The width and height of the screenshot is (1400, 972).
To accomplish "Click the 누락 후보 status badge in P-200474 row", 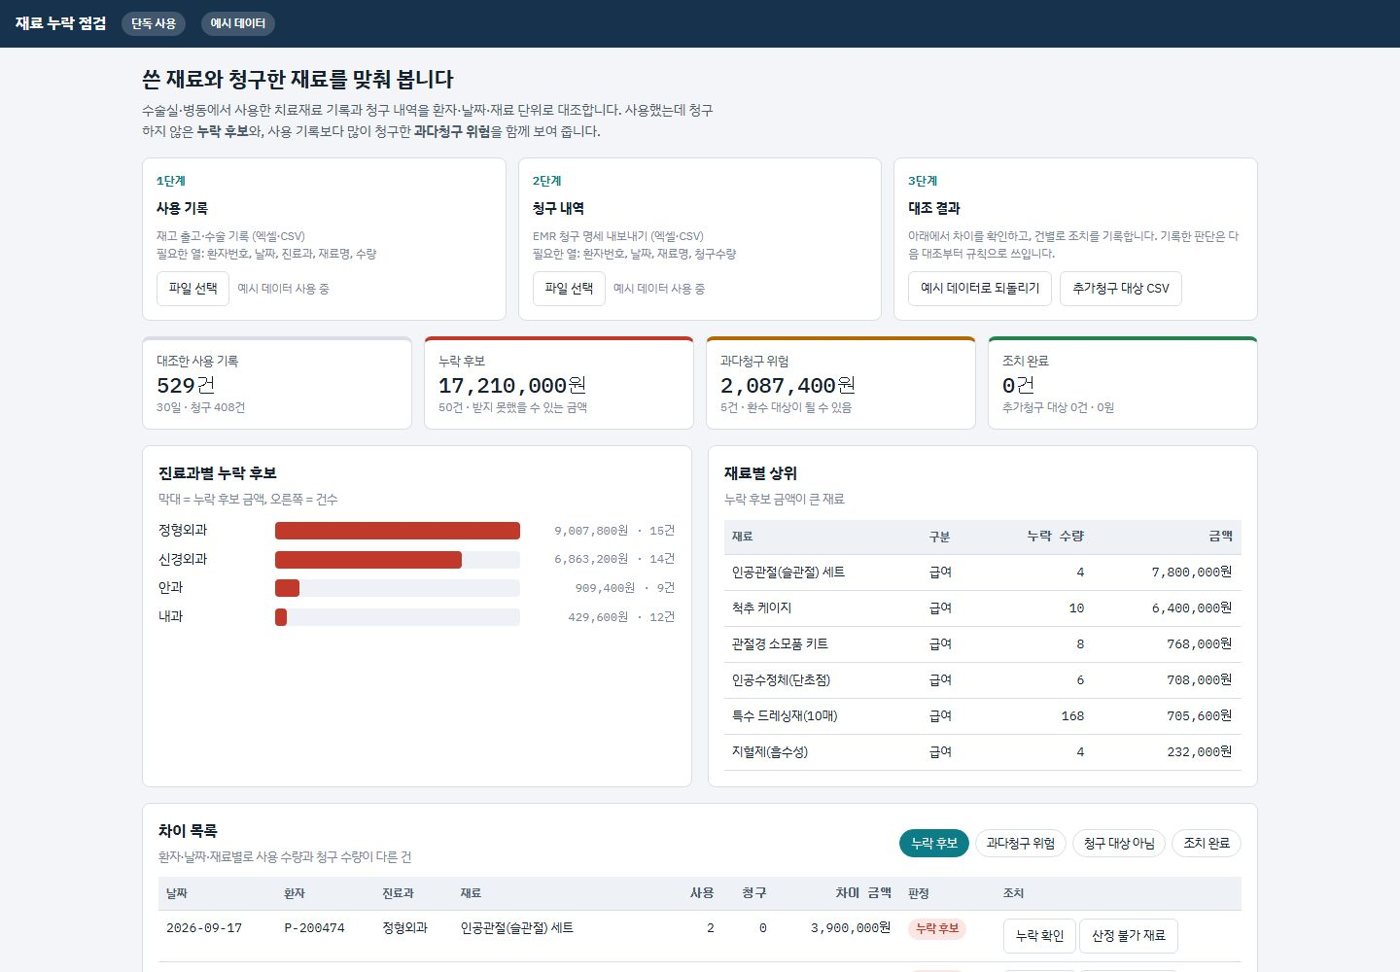I will (937, 928).
